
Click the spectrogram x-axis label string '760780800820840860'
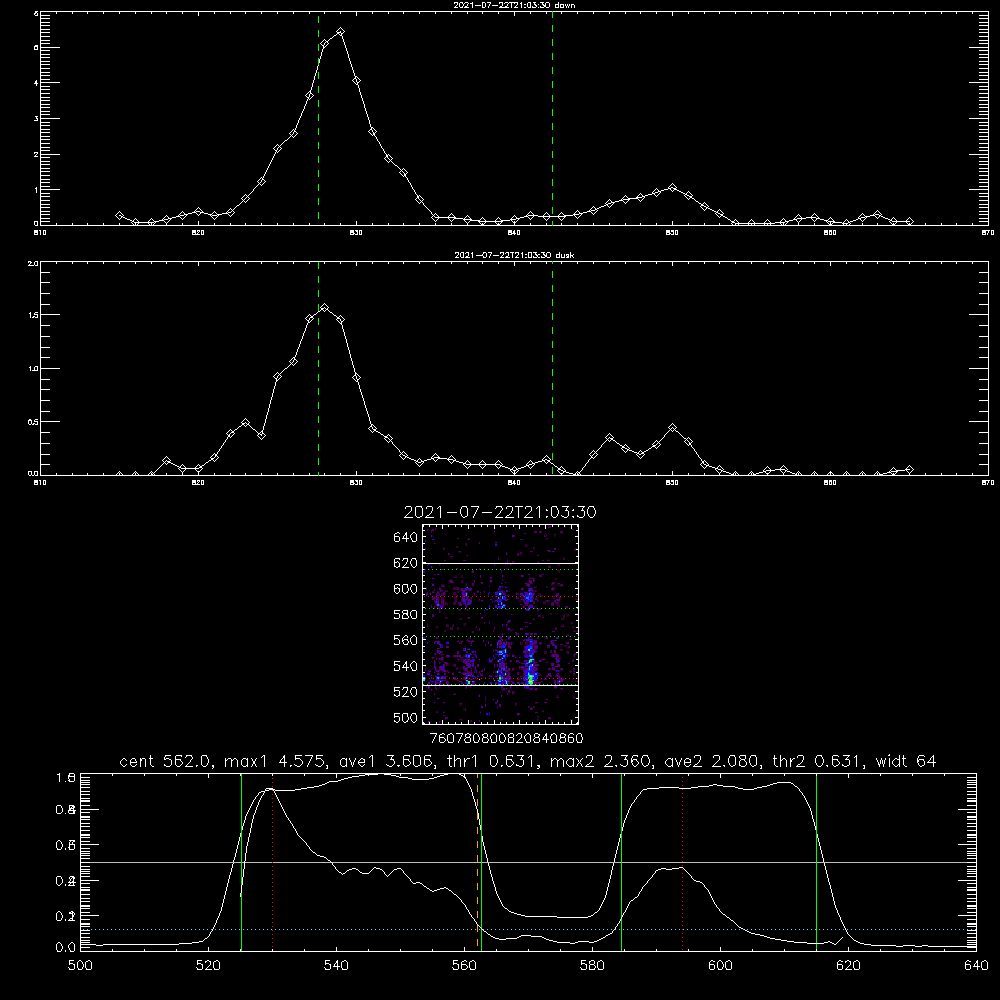(507, 738)
